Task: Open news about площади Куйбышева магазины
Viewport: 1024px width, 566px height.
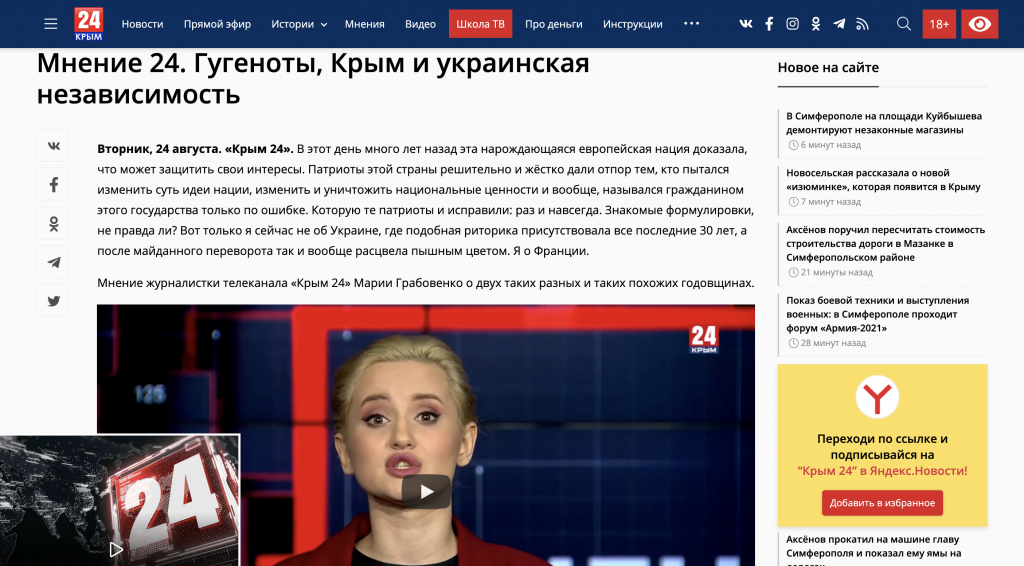Action: coord(884,123)
